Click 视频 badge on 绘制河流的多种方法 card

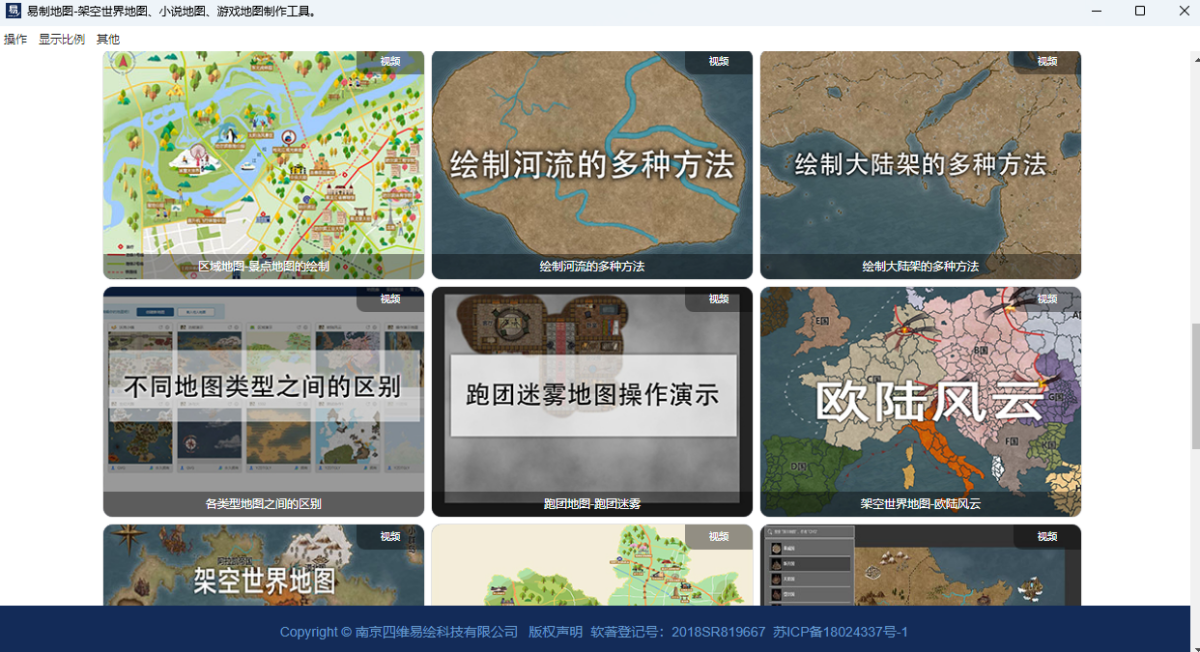click(x=718, y=61)
